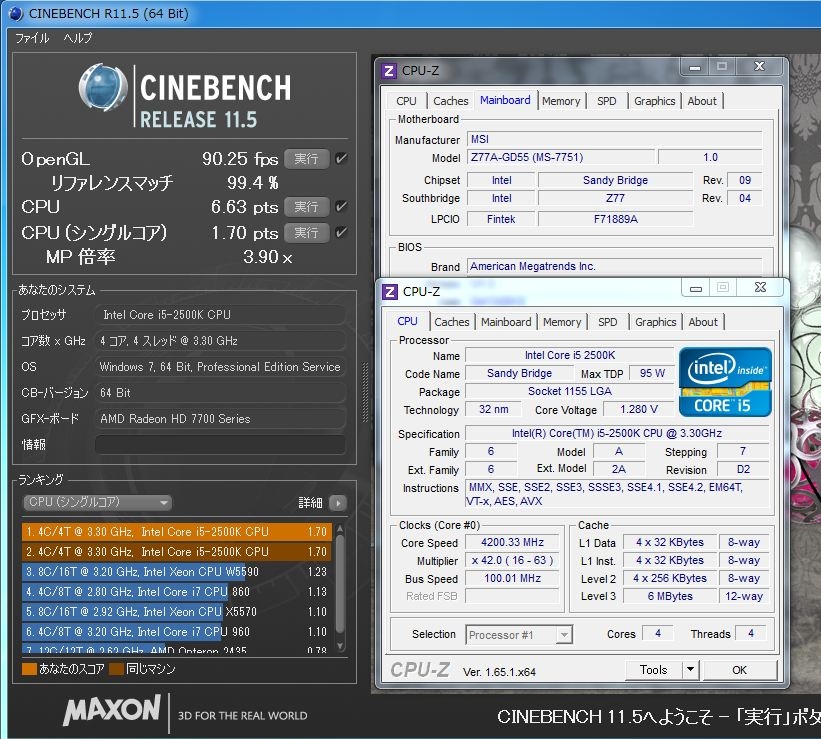Switch to Graphics tab in front CPU-Z

point(655,322)
